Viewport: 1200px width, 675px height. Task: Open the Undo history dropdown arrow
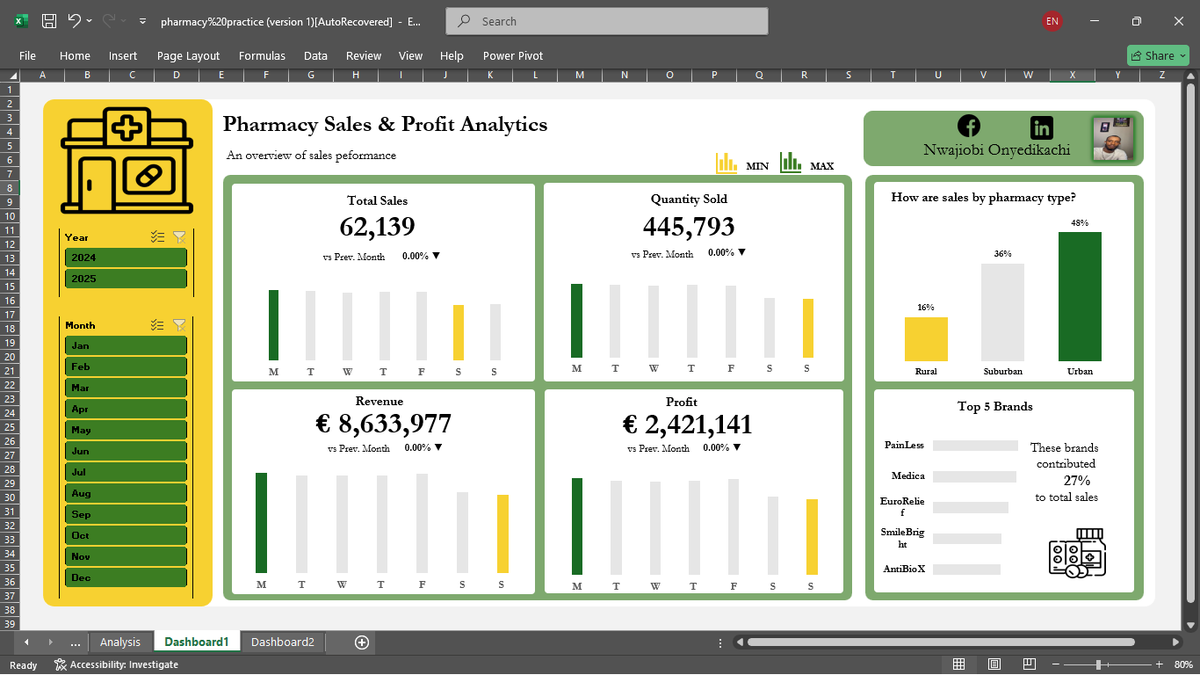(x=90, y=21)
